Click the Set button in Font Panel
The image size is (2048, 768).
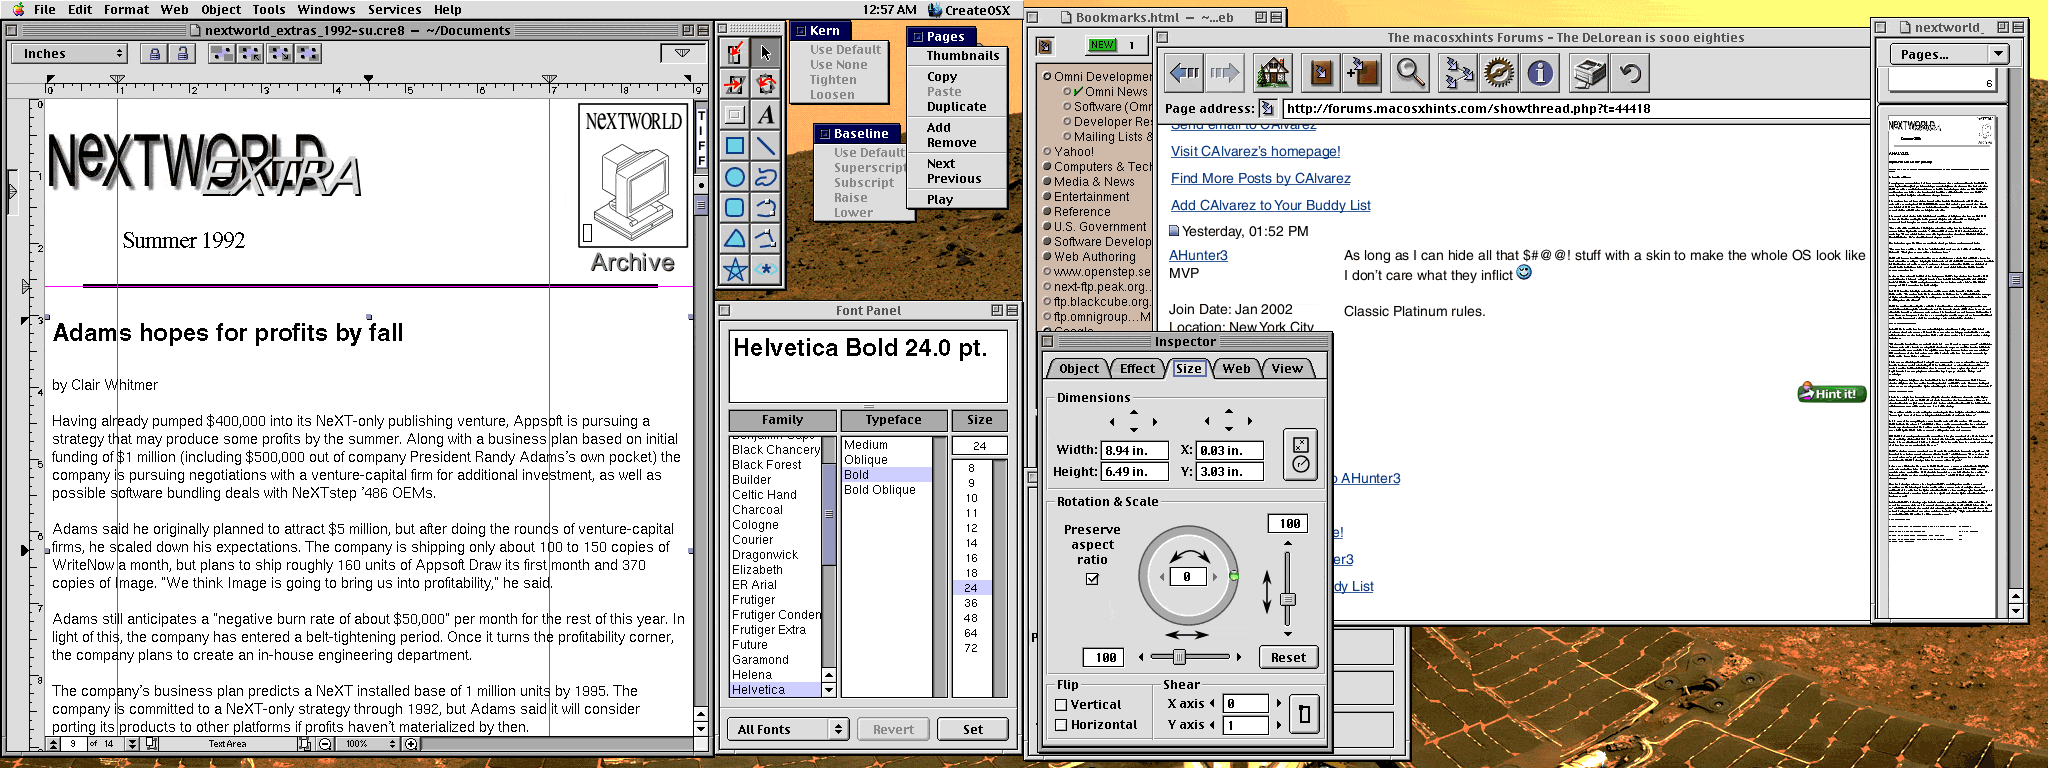tap(972, 730)
